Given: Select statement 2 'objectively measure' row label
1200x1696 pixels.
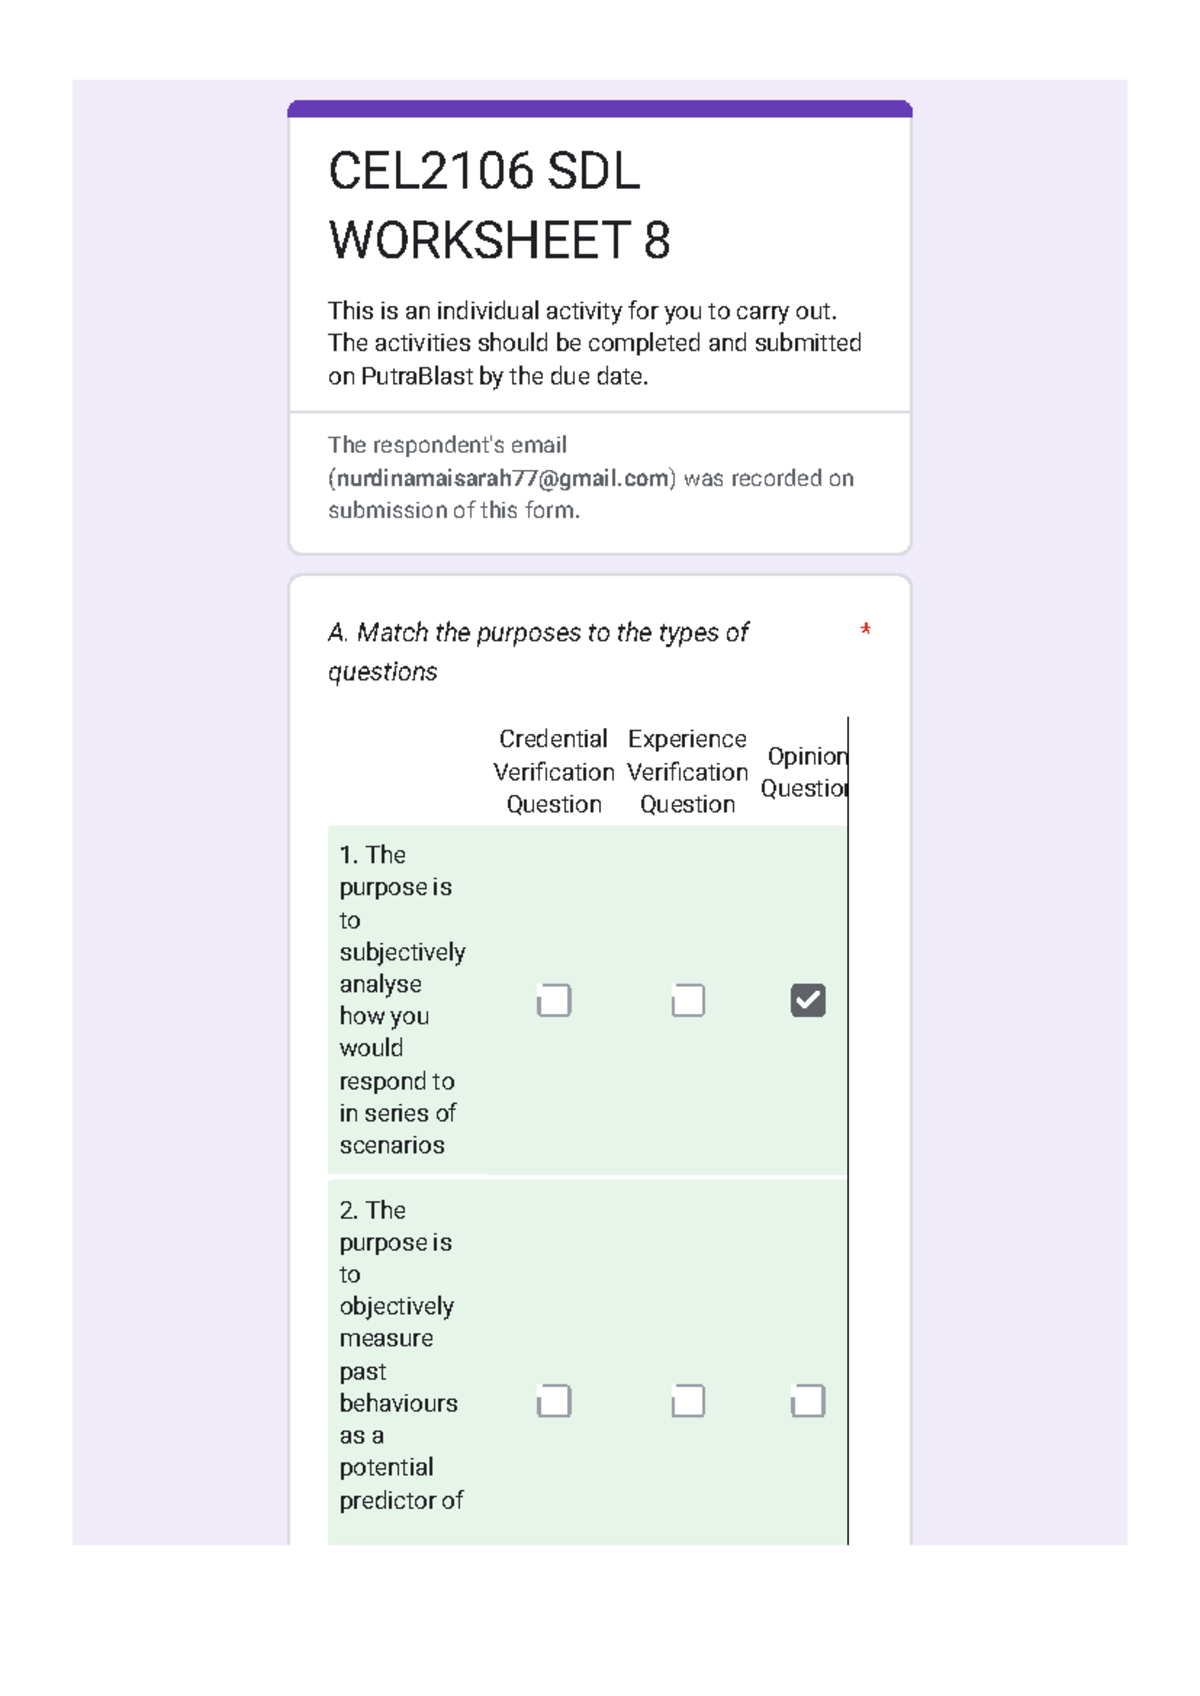Looking at the screenshot, I should click(x=400, y=1355).
